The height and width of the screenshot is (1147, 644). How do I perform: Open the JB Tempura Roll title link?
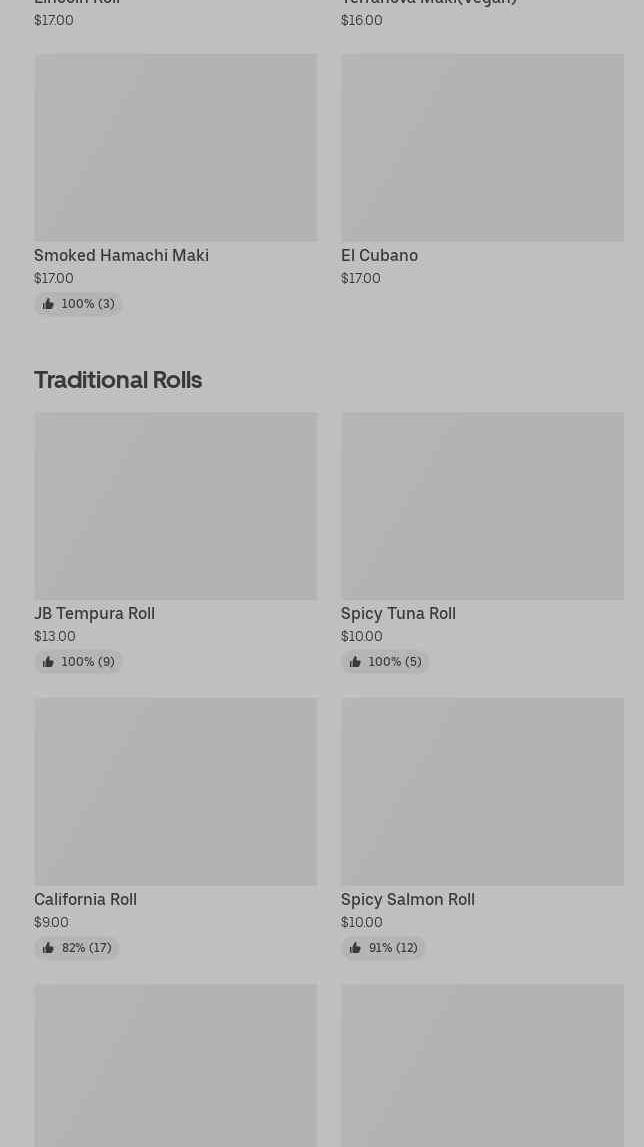pos(94,614)
